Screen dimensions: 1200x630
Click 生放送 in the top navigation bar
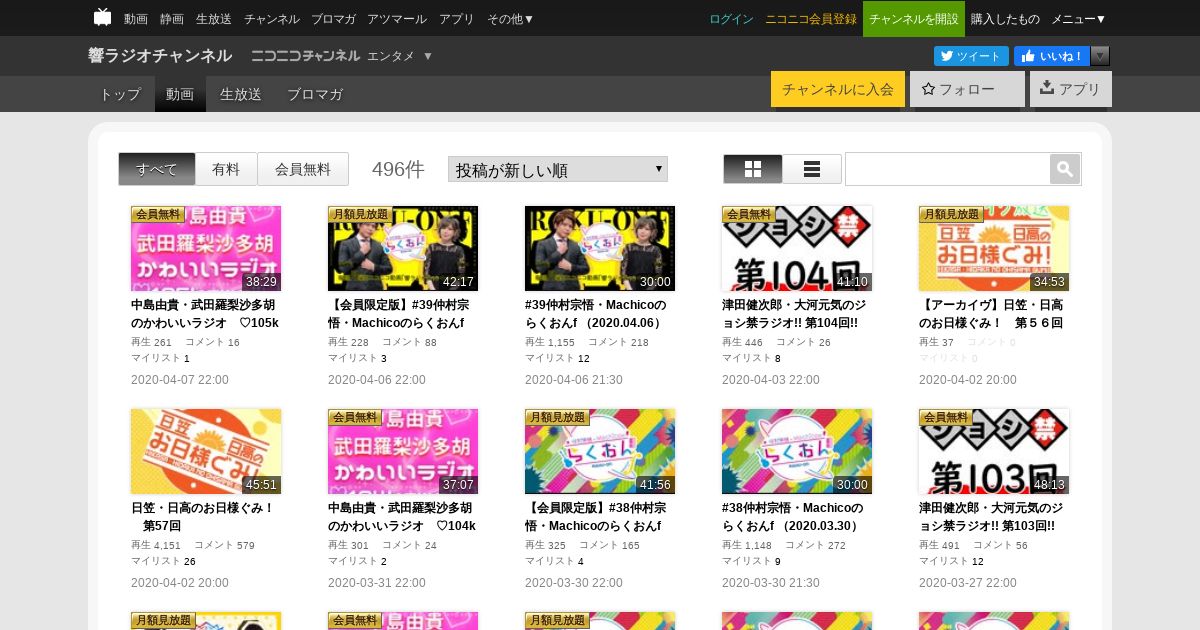tap(214, 19)
